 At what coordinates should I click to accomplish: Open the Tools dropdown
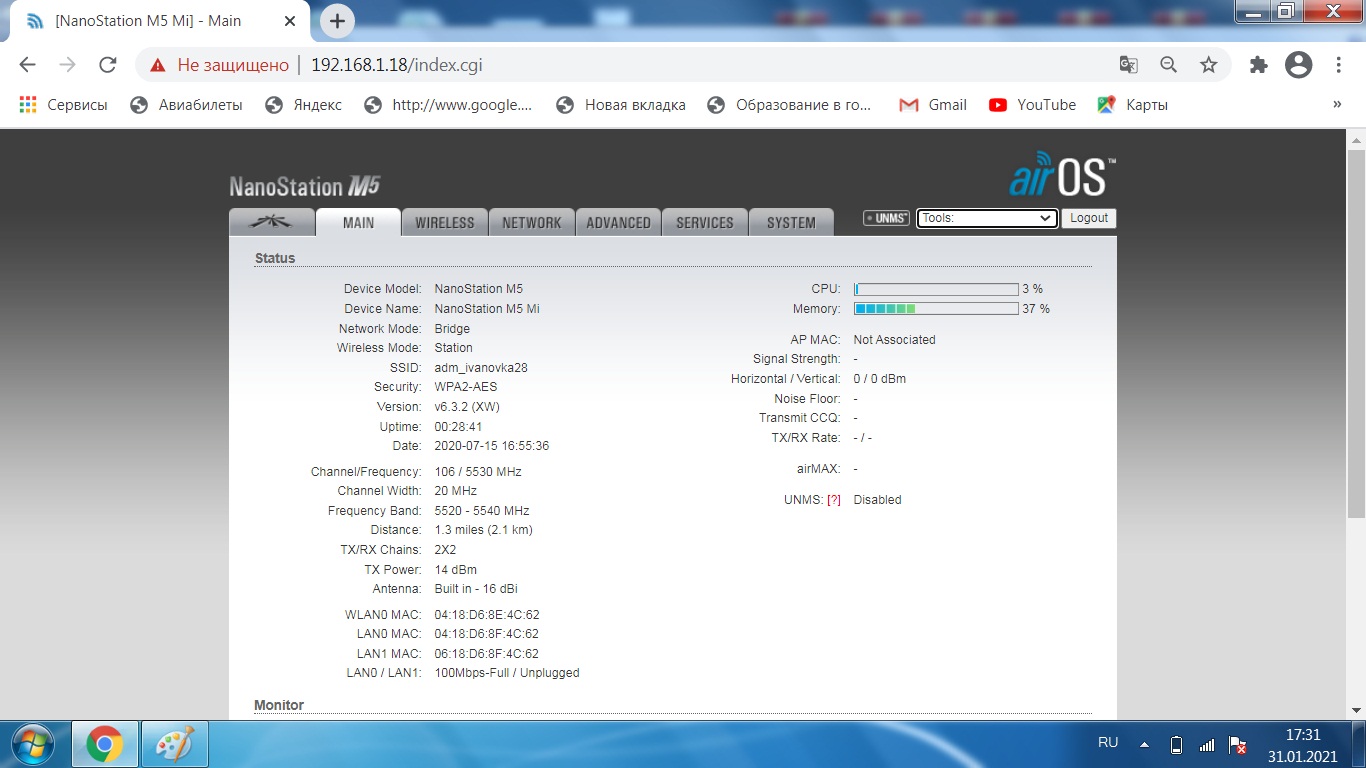pyautogui.click(x=987, y=218)
